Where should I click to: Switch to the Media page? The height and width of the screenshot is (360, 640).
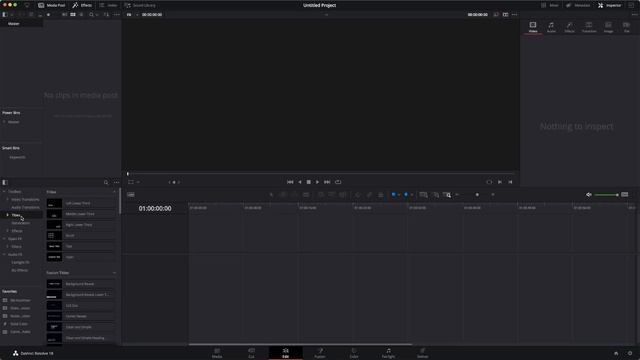217,353
